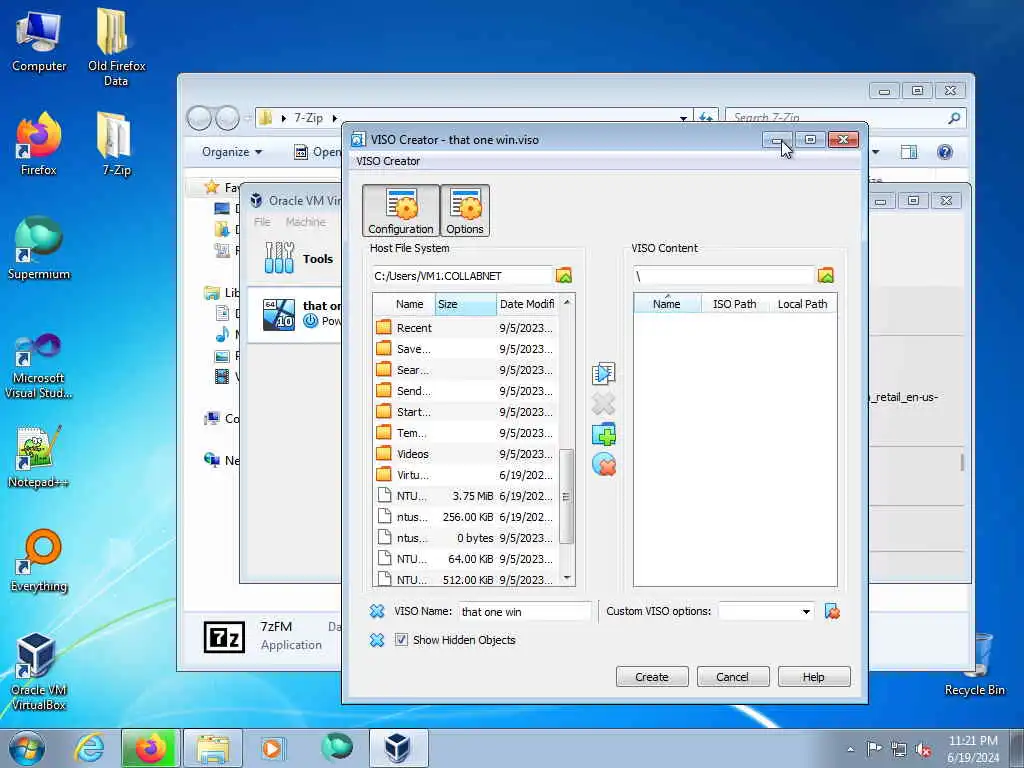Image resolution: width=1024 pixels, height=768 pixels.
Task: Sort VISO content by ISO Path column
Action: click(735, 304)
